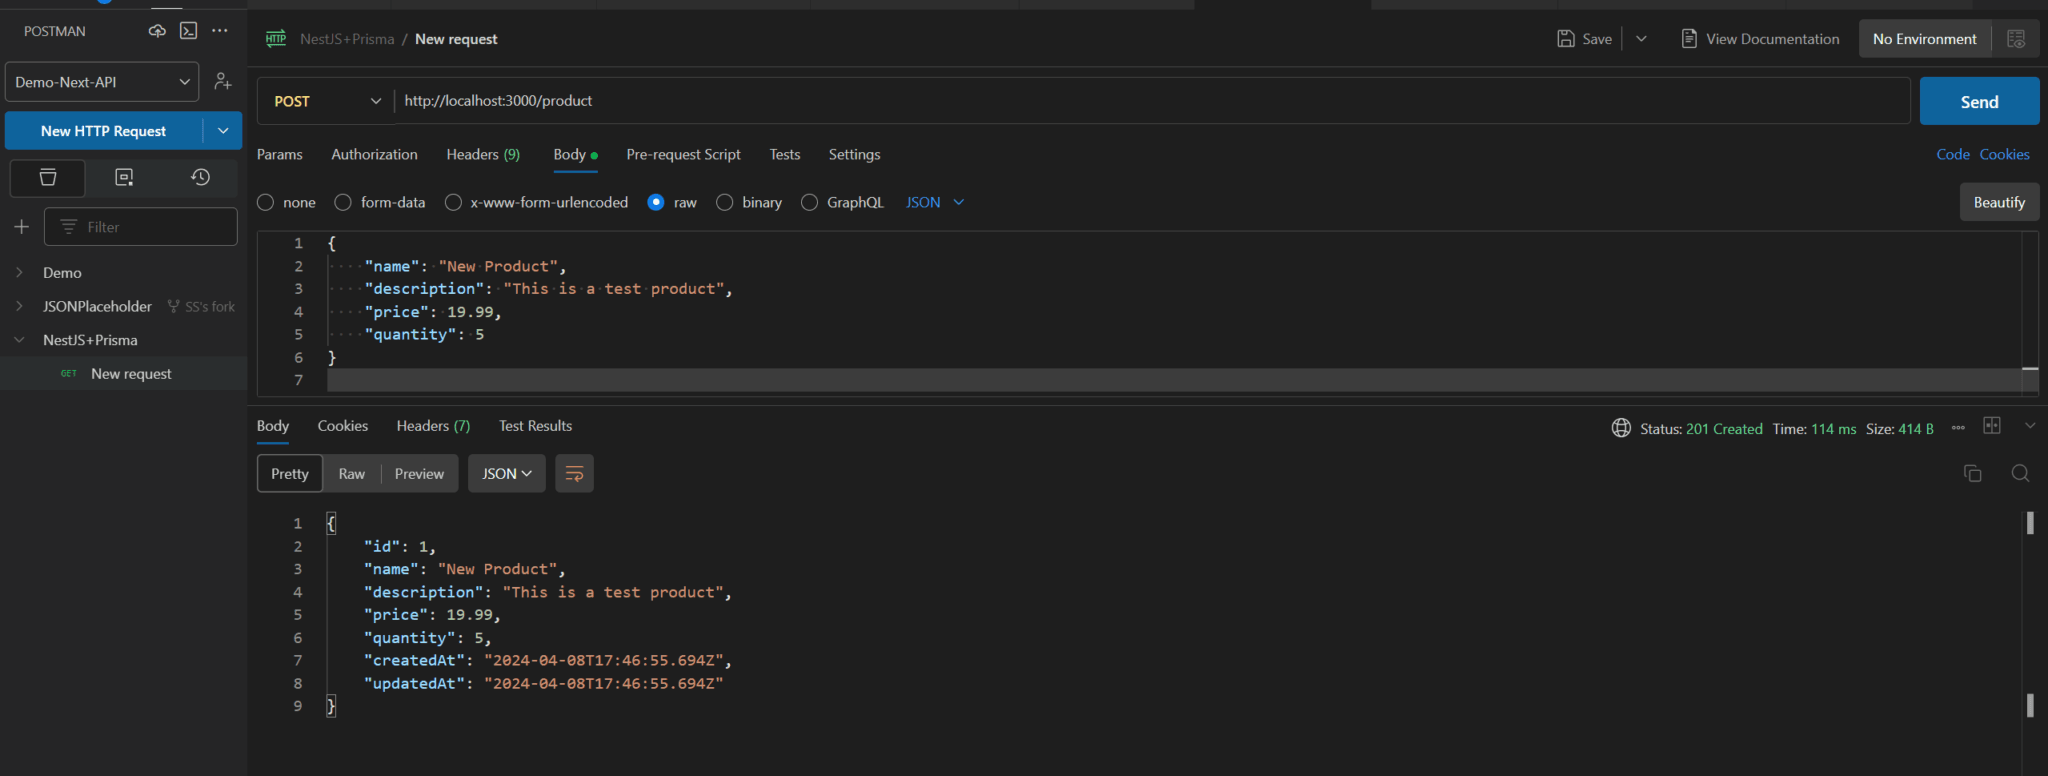Switch to the Environments sidebar icon
Screen dimensions: 2048x776
(x=124, y=177)
